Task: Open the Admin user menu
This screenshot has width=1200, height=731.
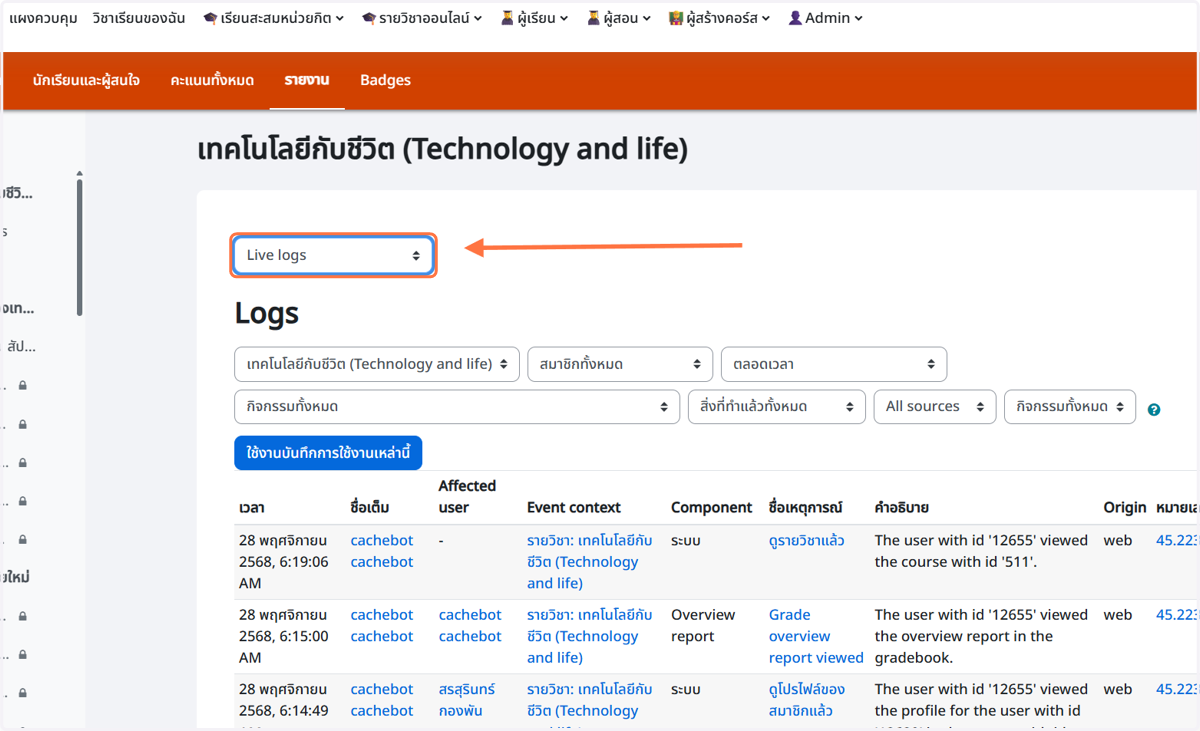Action: (x=825, y=18)
